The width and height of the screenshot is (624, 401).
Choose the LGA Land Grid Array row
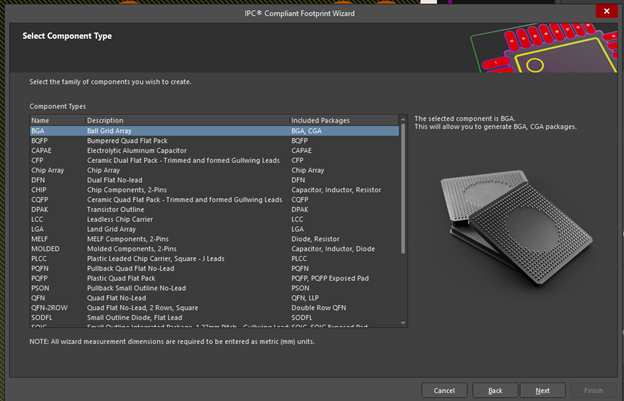[x=214, y=229]
